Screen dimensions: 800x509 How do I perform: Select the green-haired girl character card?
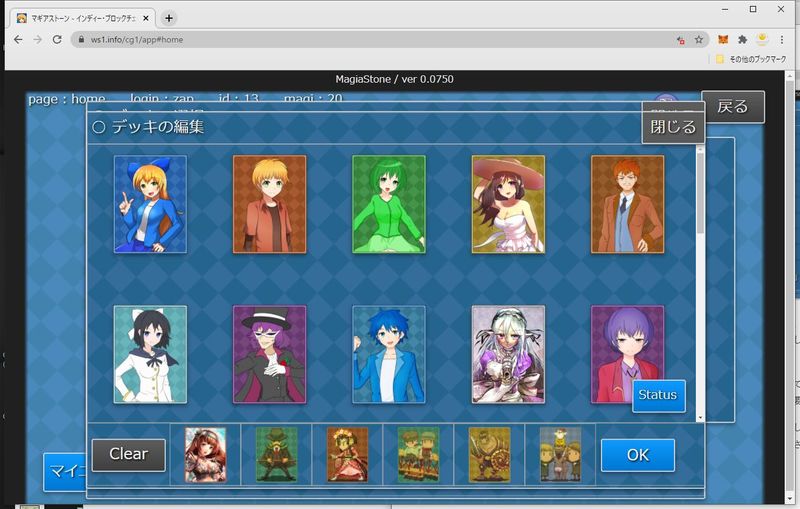(389, 204)
